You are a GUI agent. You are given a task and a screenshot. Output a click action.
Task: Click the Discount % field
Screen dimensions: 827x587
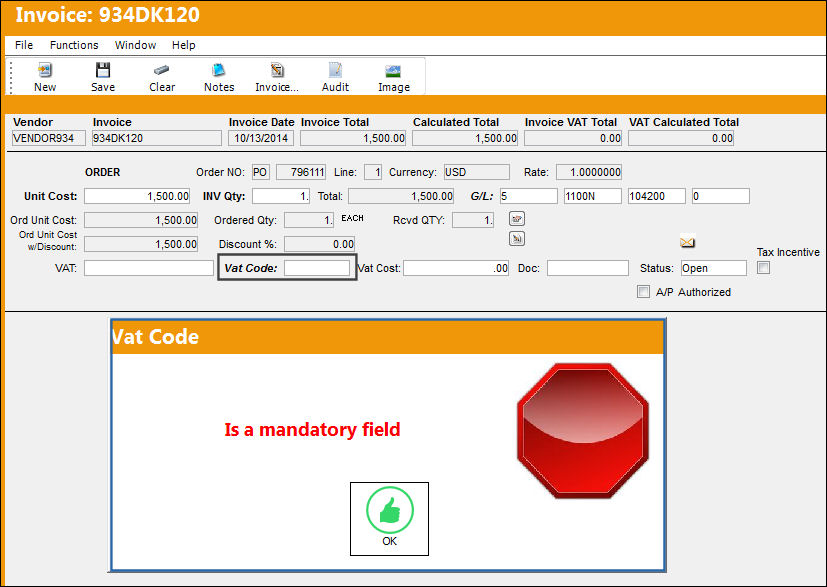pos(320,244)
